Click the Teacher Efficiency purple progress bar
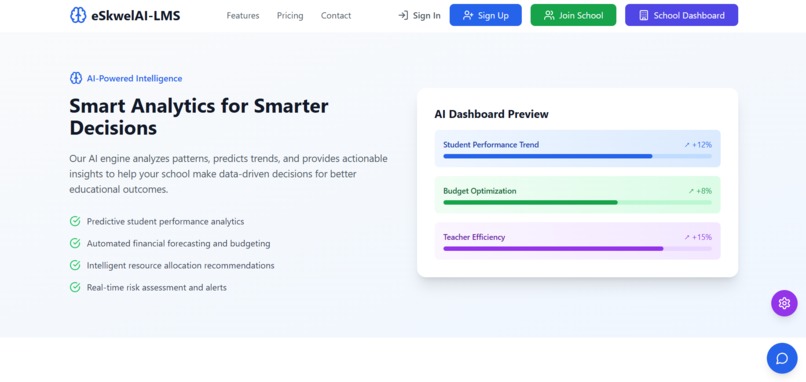The height and width of the screenshot is (382, 806). click(x=577, y=248)
